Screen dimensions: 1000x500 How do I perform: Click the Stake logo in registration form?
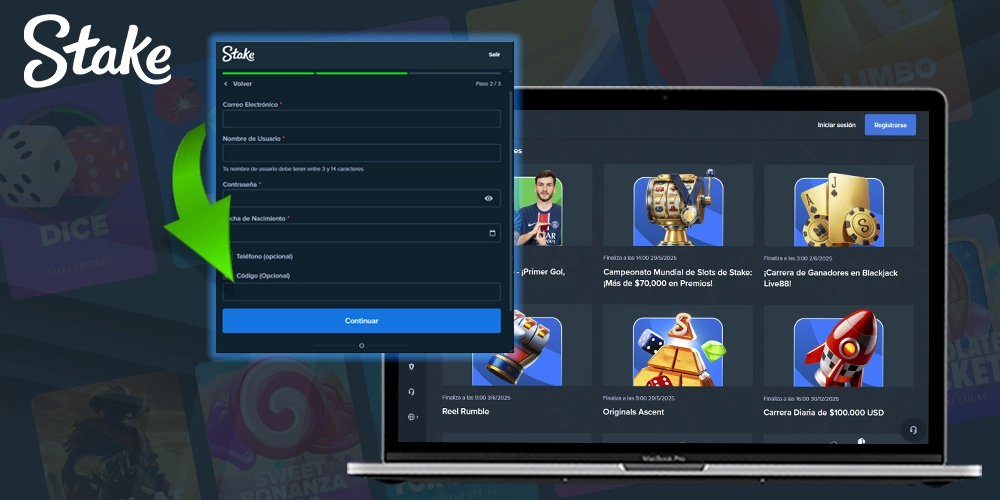(x=238, y=54)
